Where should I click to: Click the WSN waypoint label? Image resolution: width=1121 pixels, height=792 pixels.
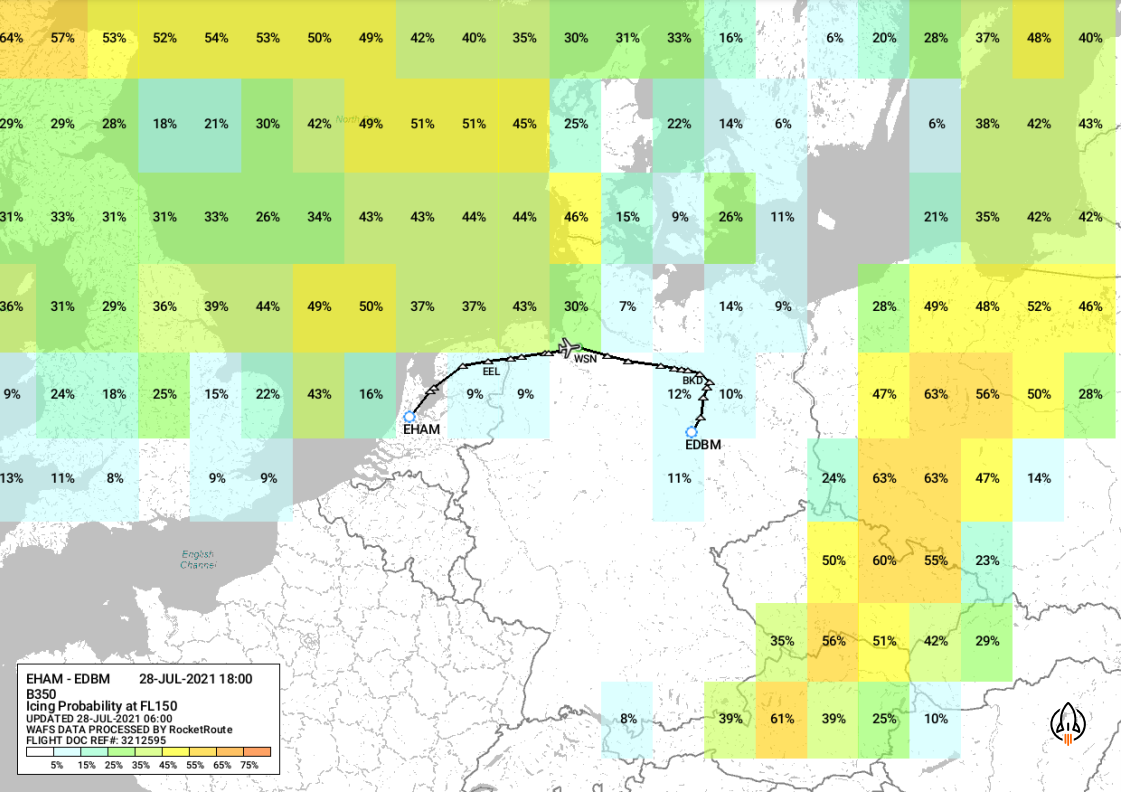(586, 356)
